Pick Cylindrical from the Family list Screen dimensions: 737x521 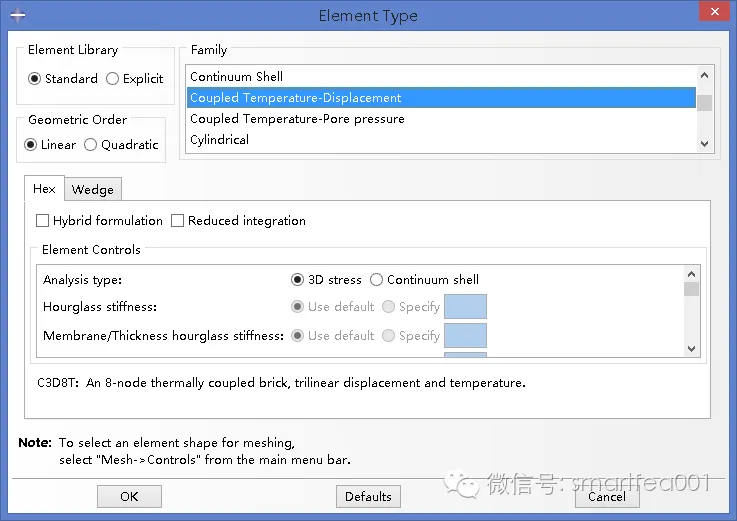tap(441, 140)
